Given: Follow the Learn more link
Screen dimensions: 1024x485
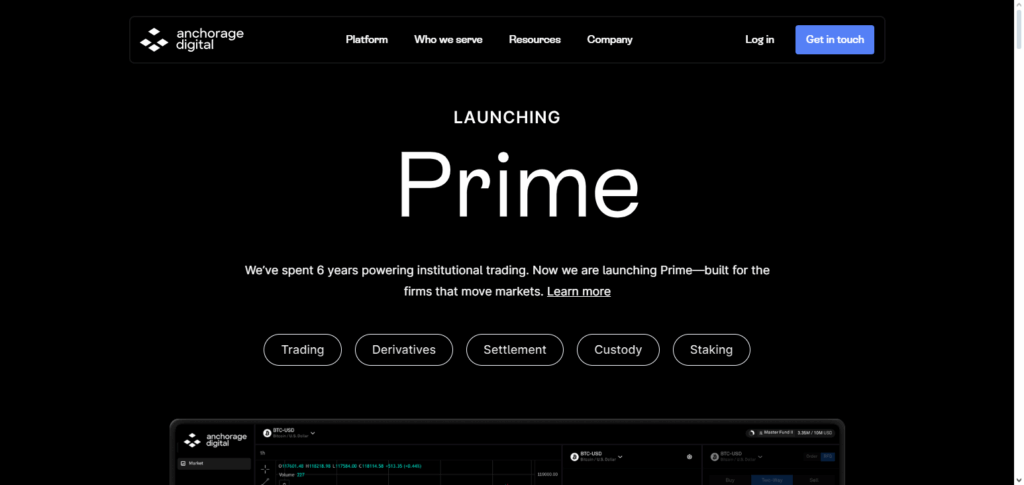Looking at the screenshot, I should [x=579, y=292].
